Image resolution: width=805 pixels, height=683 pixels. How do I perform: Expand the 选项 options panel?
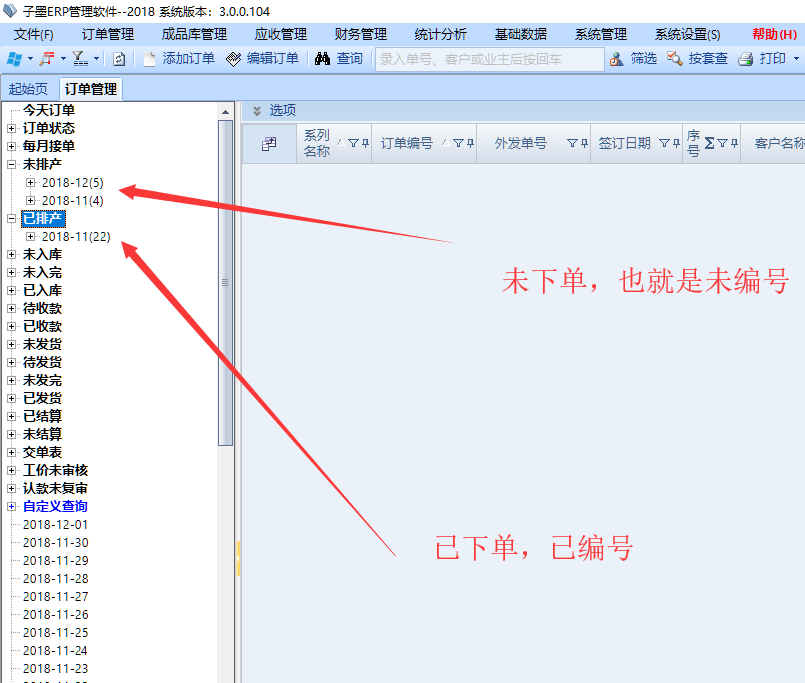[x=257, y=111]
